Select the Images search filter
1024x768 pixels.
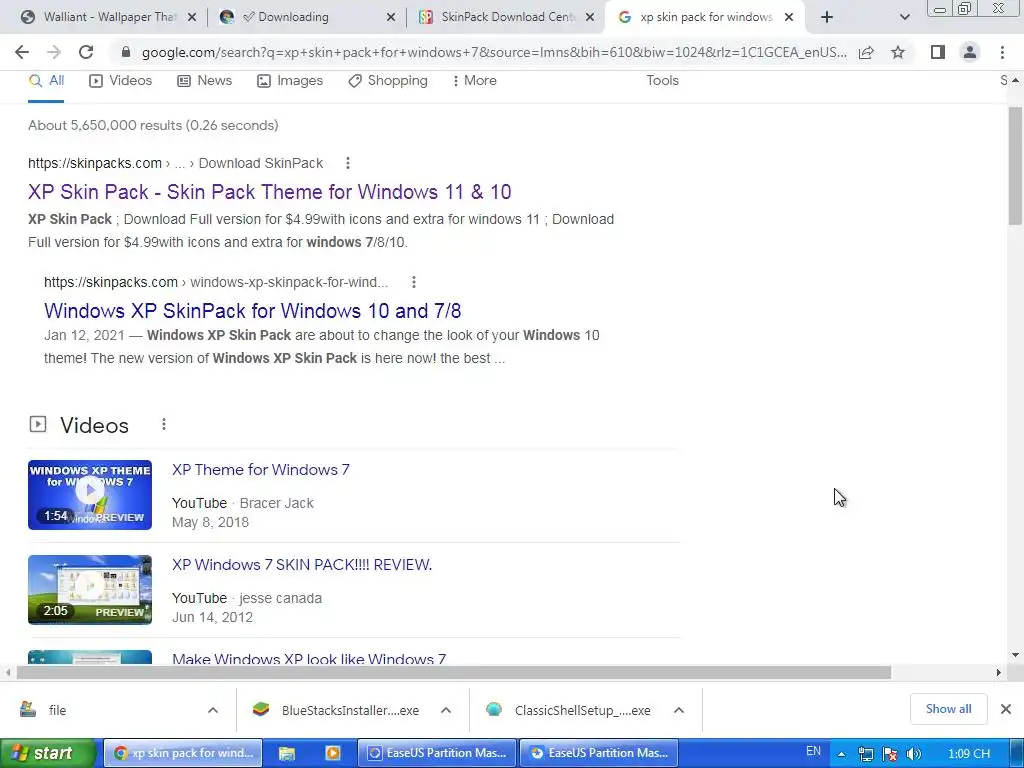pyautogui.click(x=290, y=81)
